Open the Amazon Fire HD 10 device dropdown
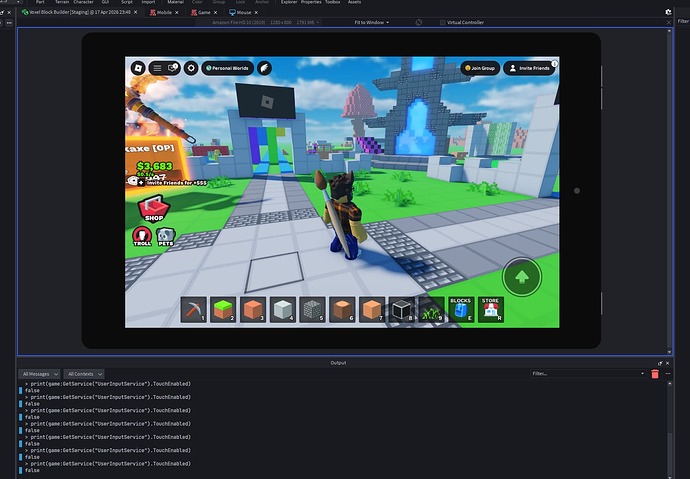 pyautogui.click(x=265, y=22)
